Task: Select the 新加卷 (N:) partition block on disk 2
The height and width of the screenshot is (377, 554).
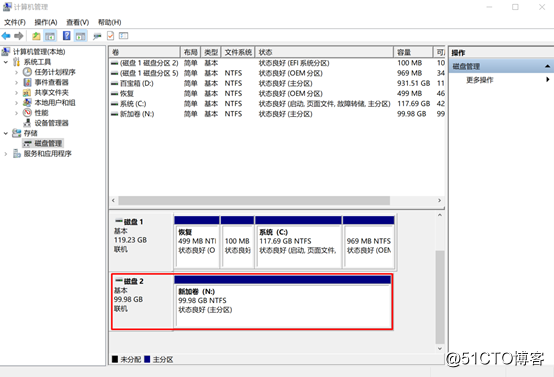Action: [283, 302]
